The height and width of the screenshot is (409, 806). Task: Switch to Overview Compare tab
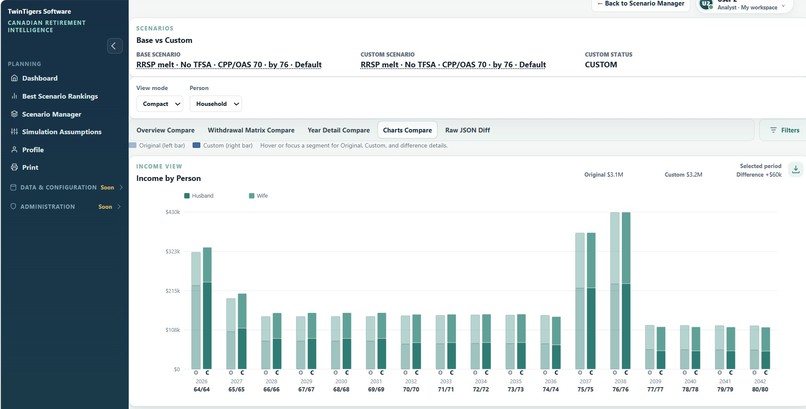(x=166, y=130)
